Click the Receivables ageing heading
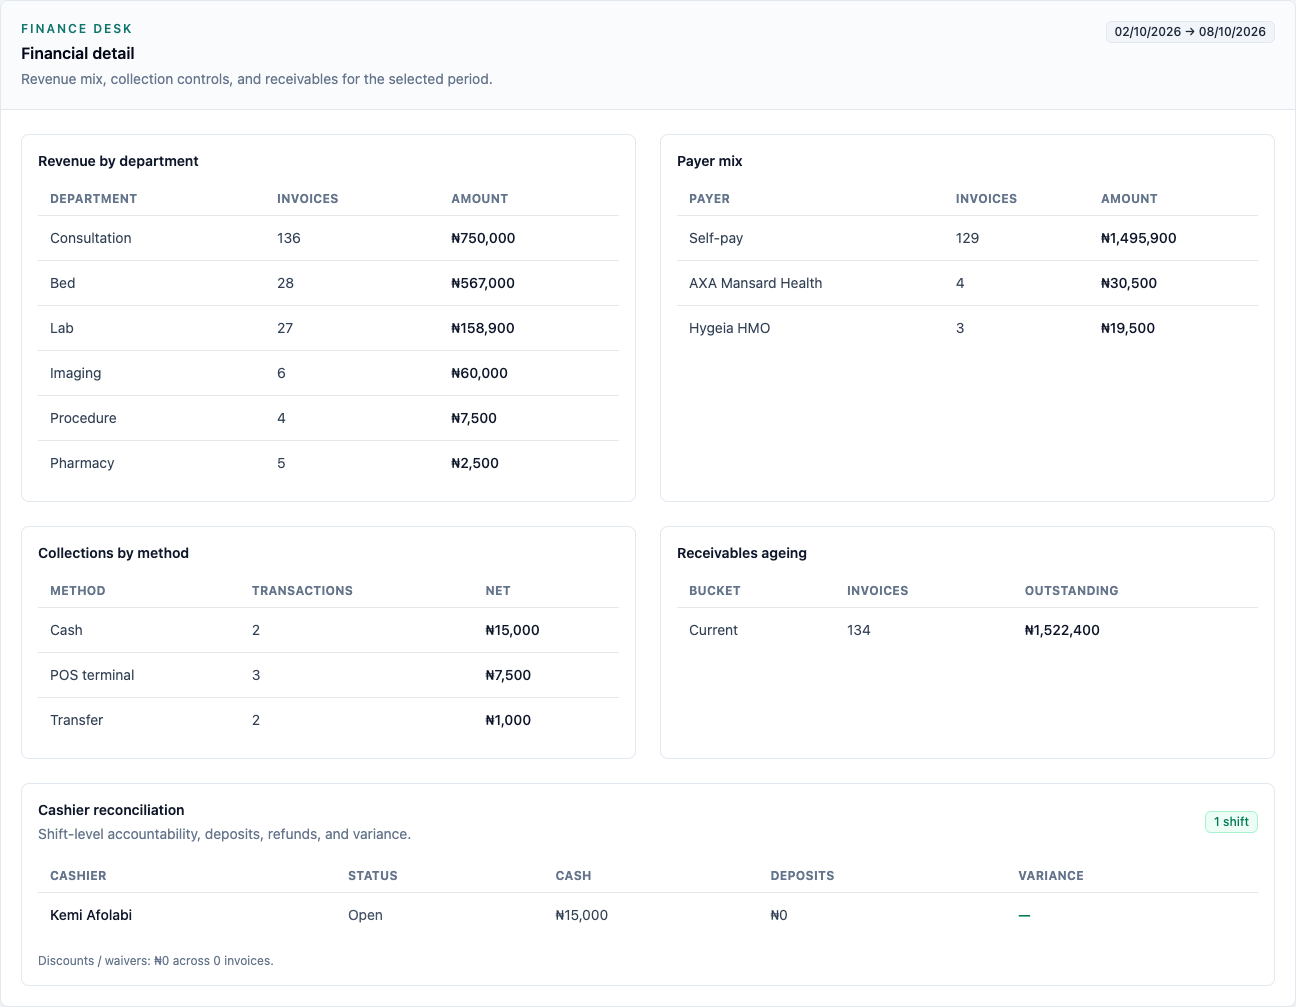Viewport: 1296px width, 1007px height. point(742,553)
